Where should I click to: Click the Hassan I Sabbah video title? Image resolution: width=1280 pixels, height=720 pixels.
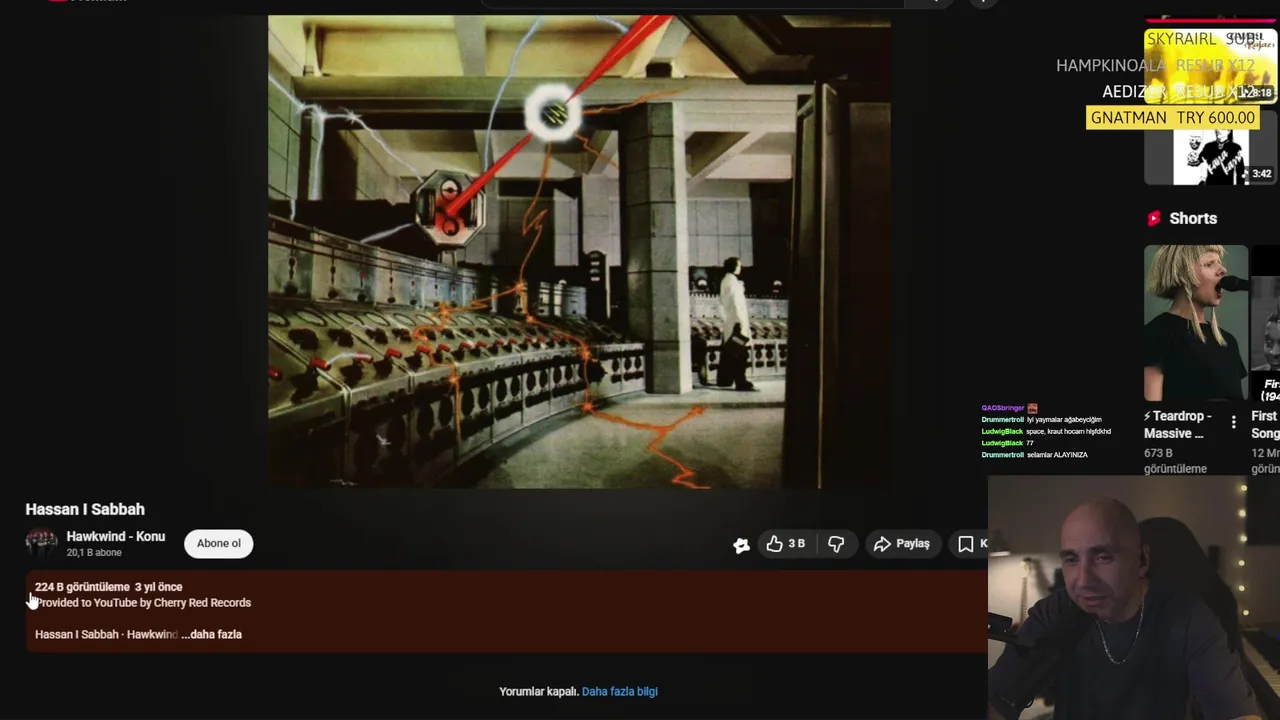[85, 510]
